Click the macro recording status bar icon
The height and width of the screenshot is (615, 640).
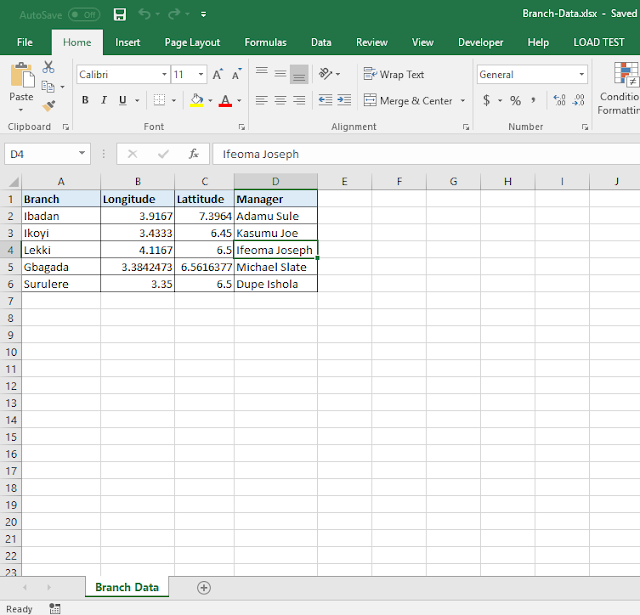[x=55, y=608]
